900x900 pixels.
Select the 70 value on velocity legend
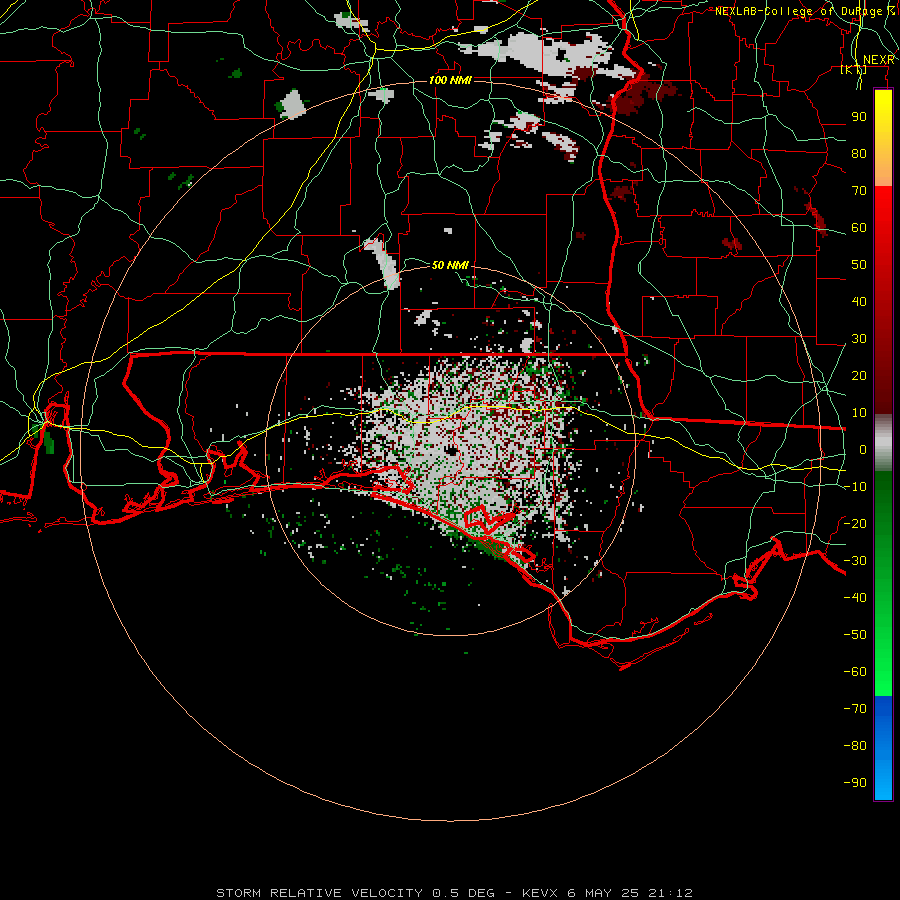click(x=859, y=191)
